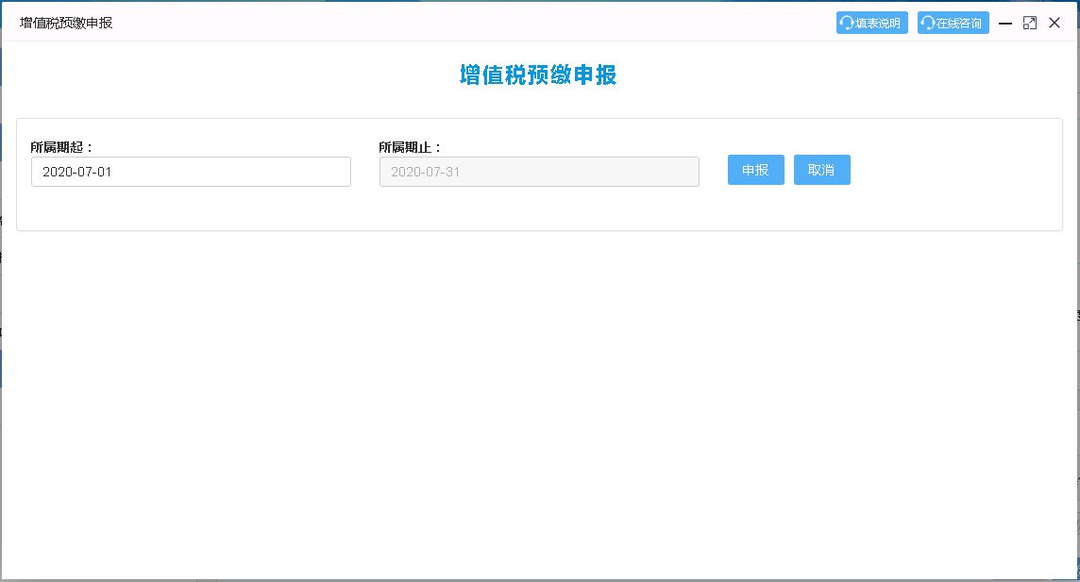Click the 增值税预缴申报 blue page heading

pos(538,75)
